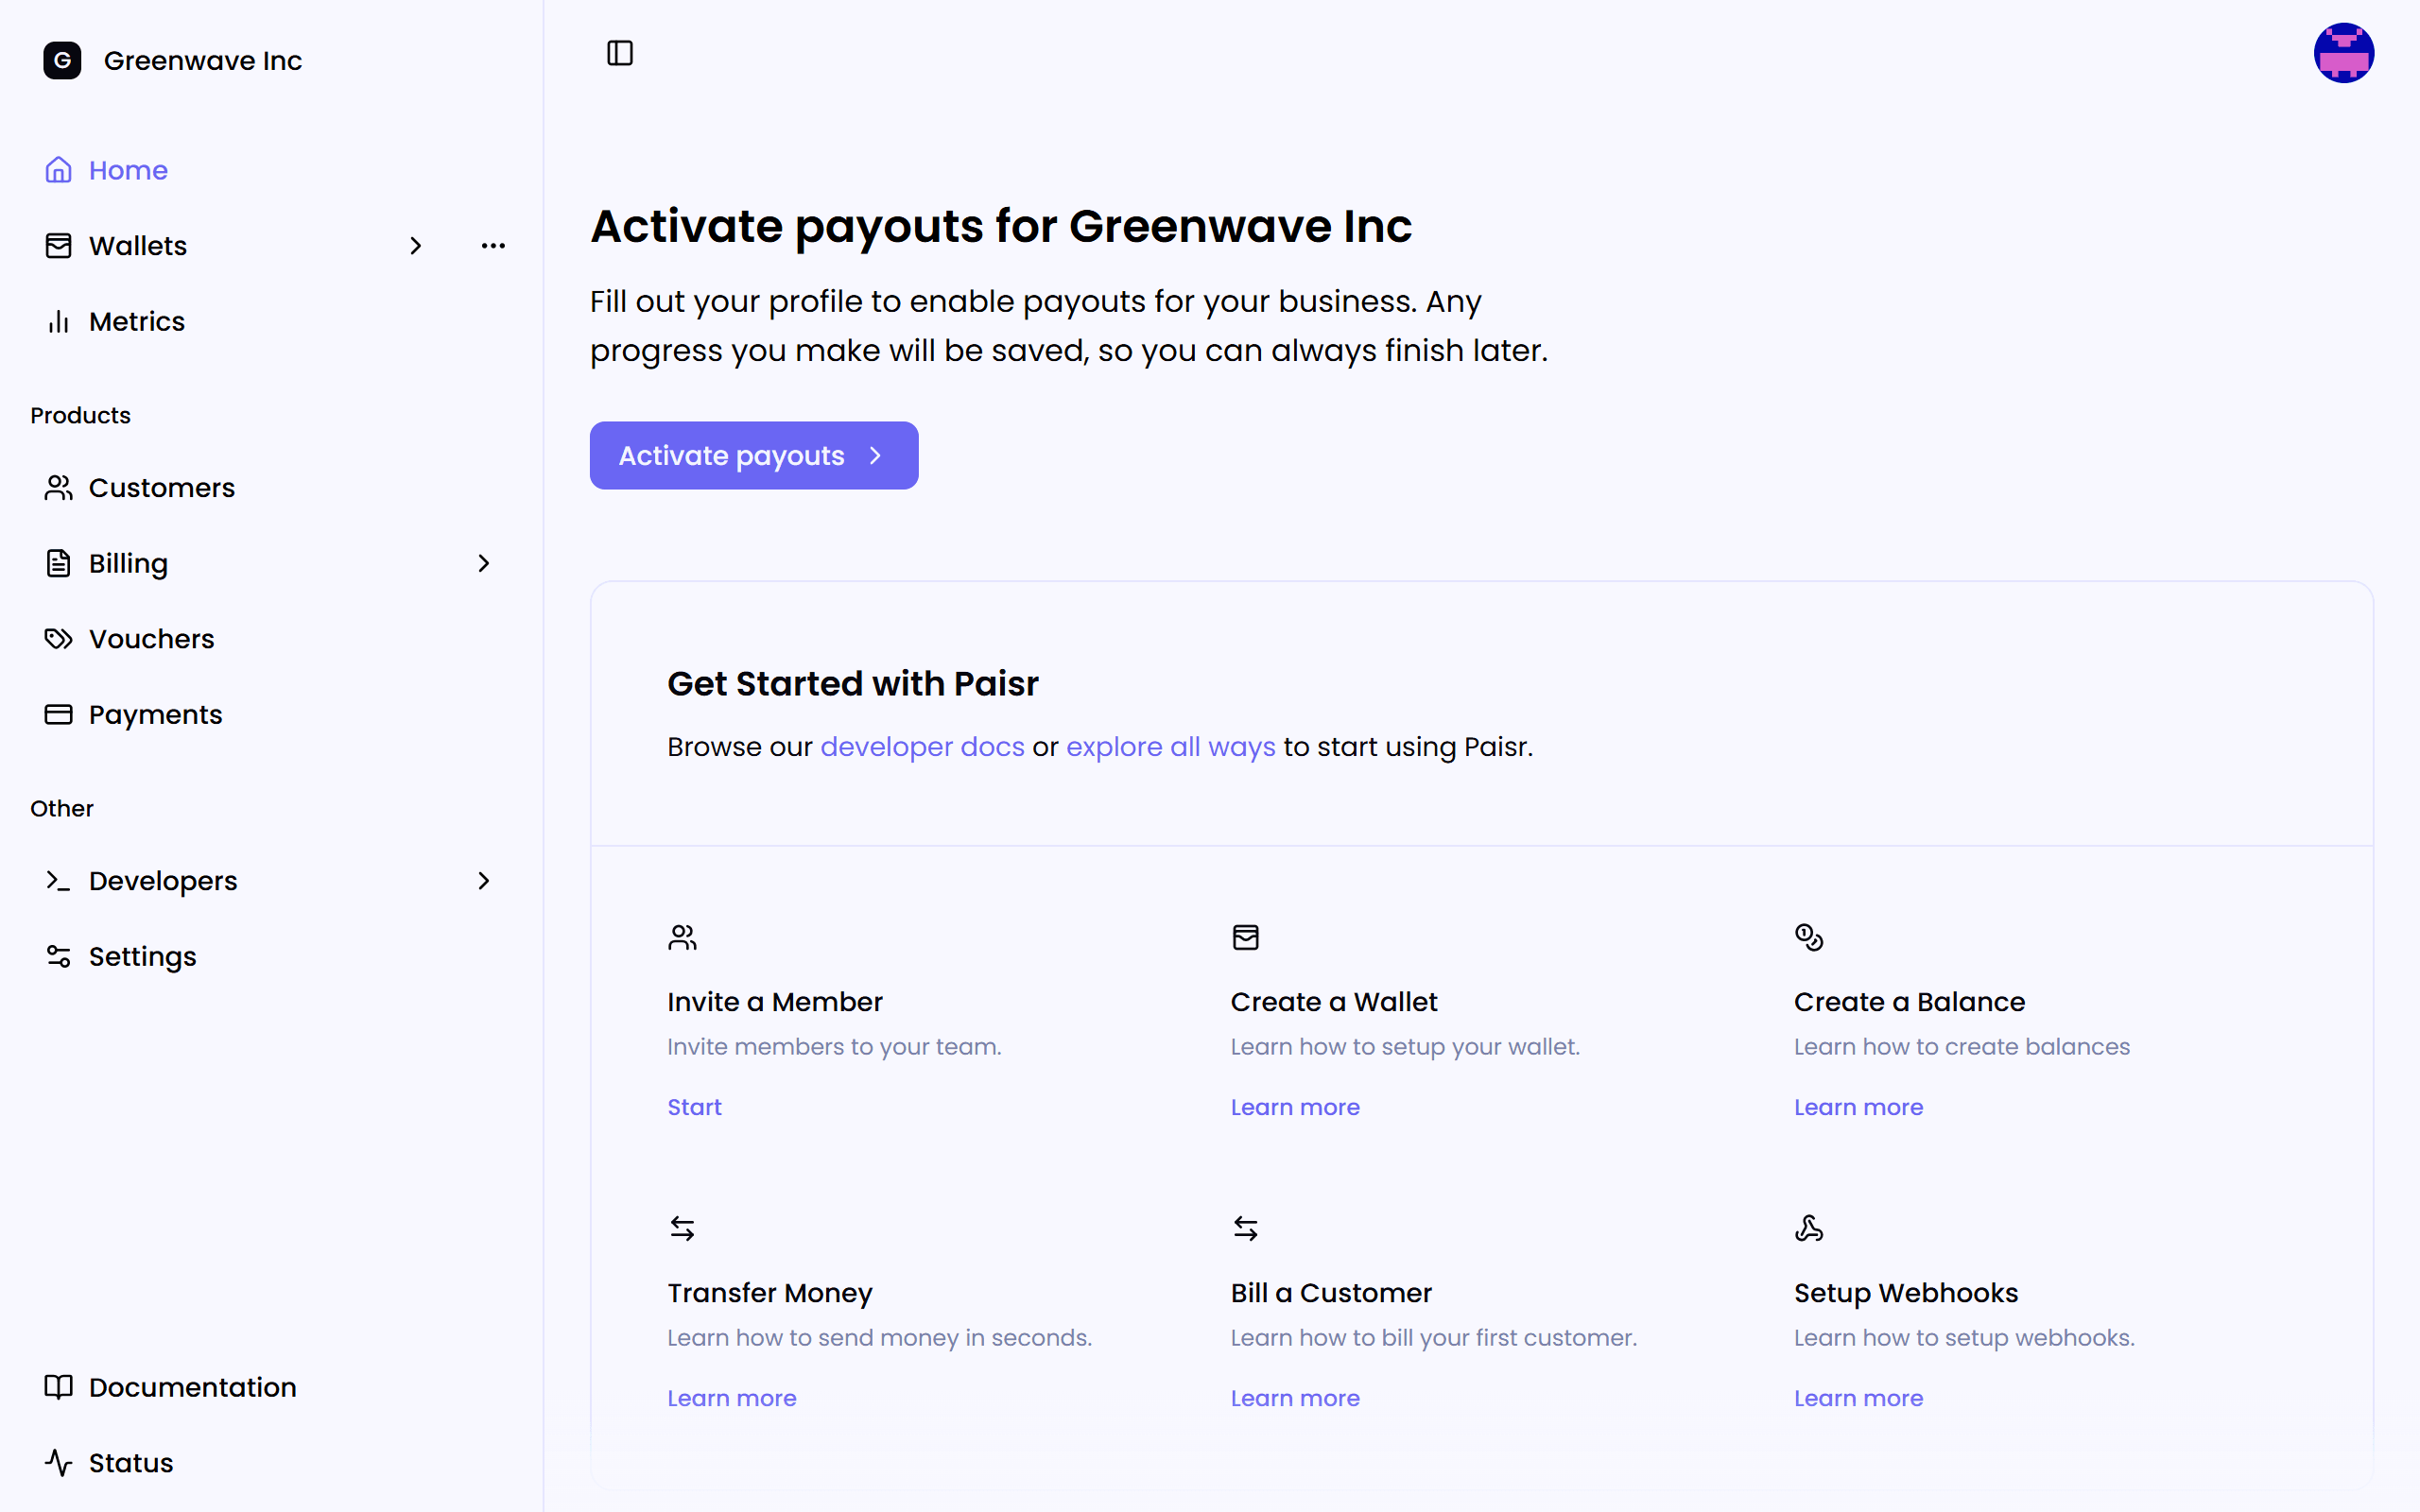Open the Vouchers page
This screenshot has width=2420, height=1512.
coord(151,639)
